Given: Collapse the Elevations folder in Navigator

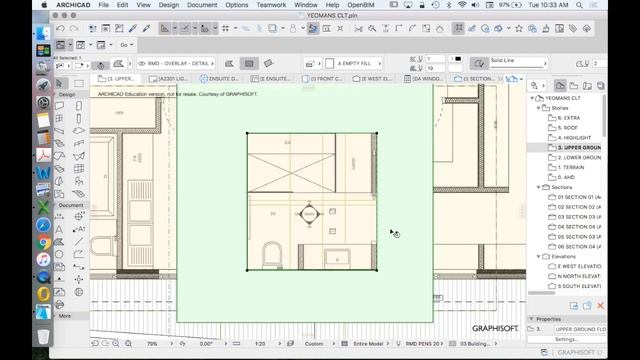Looking at the screenshot, I should click(x=538, y=257).
